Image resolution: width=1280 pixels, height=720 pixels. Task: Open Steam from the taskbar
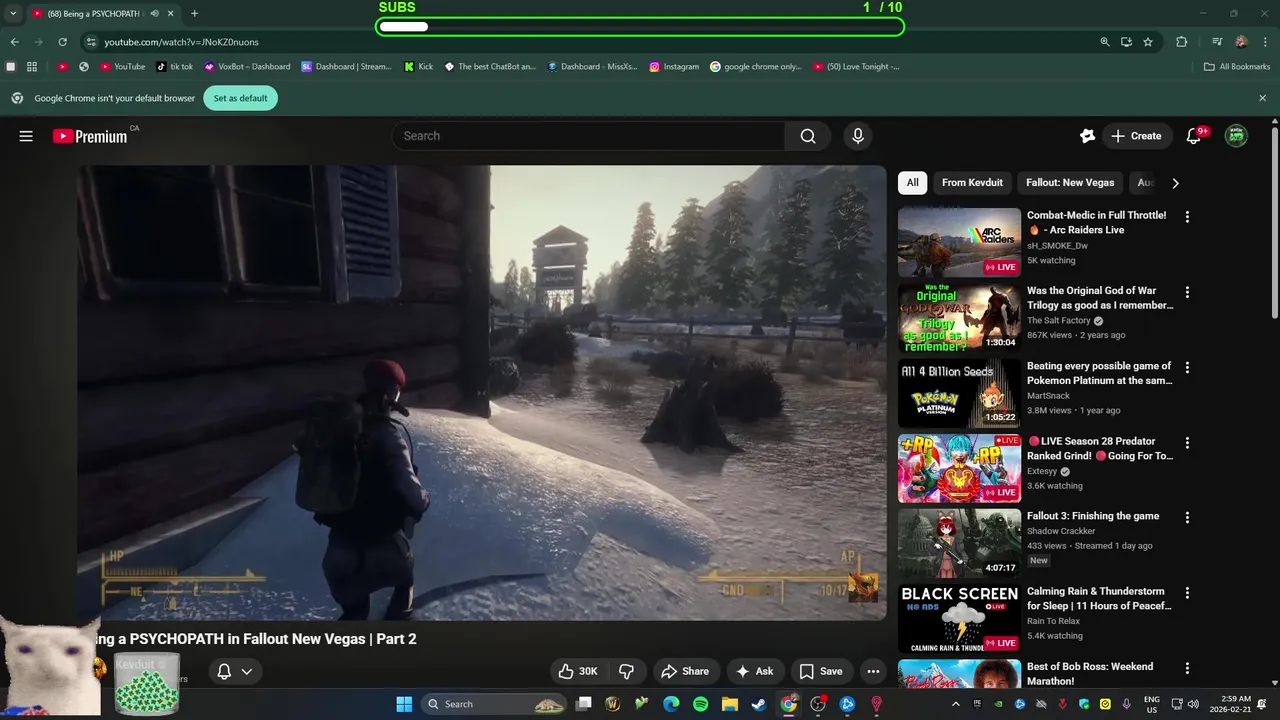click(759, 704)
